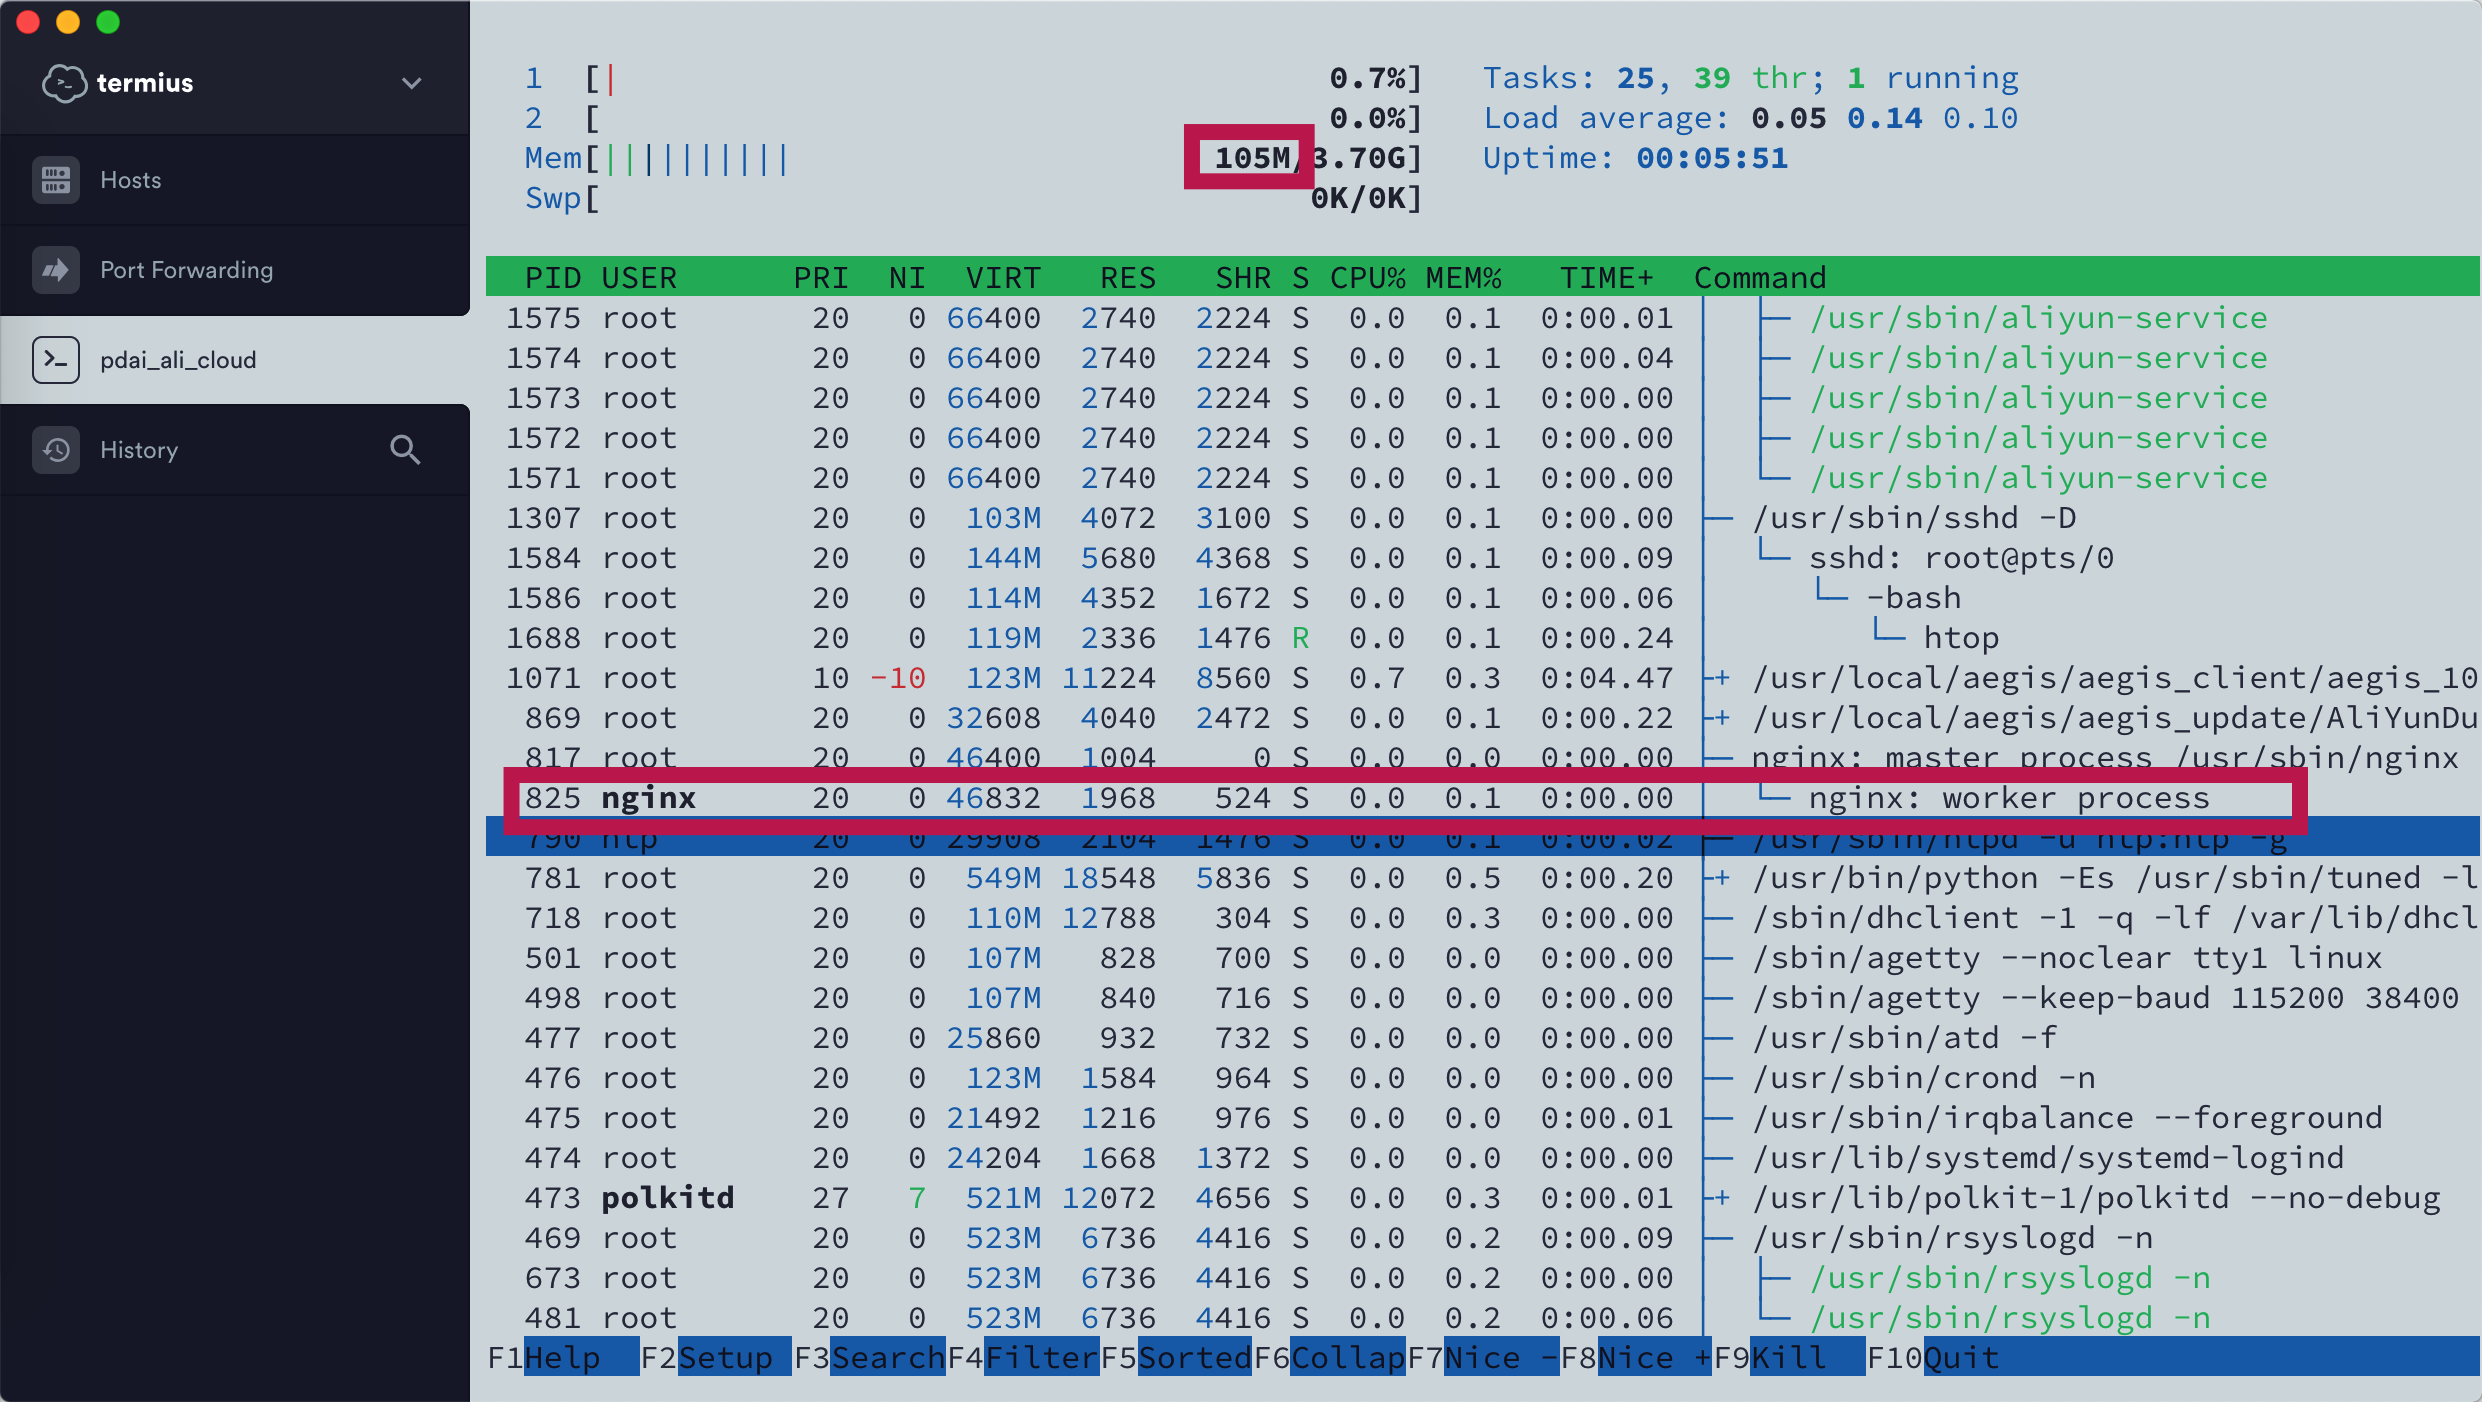Click the search magnifier icon in History
Image resolution: width=2482 pixels, height=1402 pixels.
click(405, 450)
